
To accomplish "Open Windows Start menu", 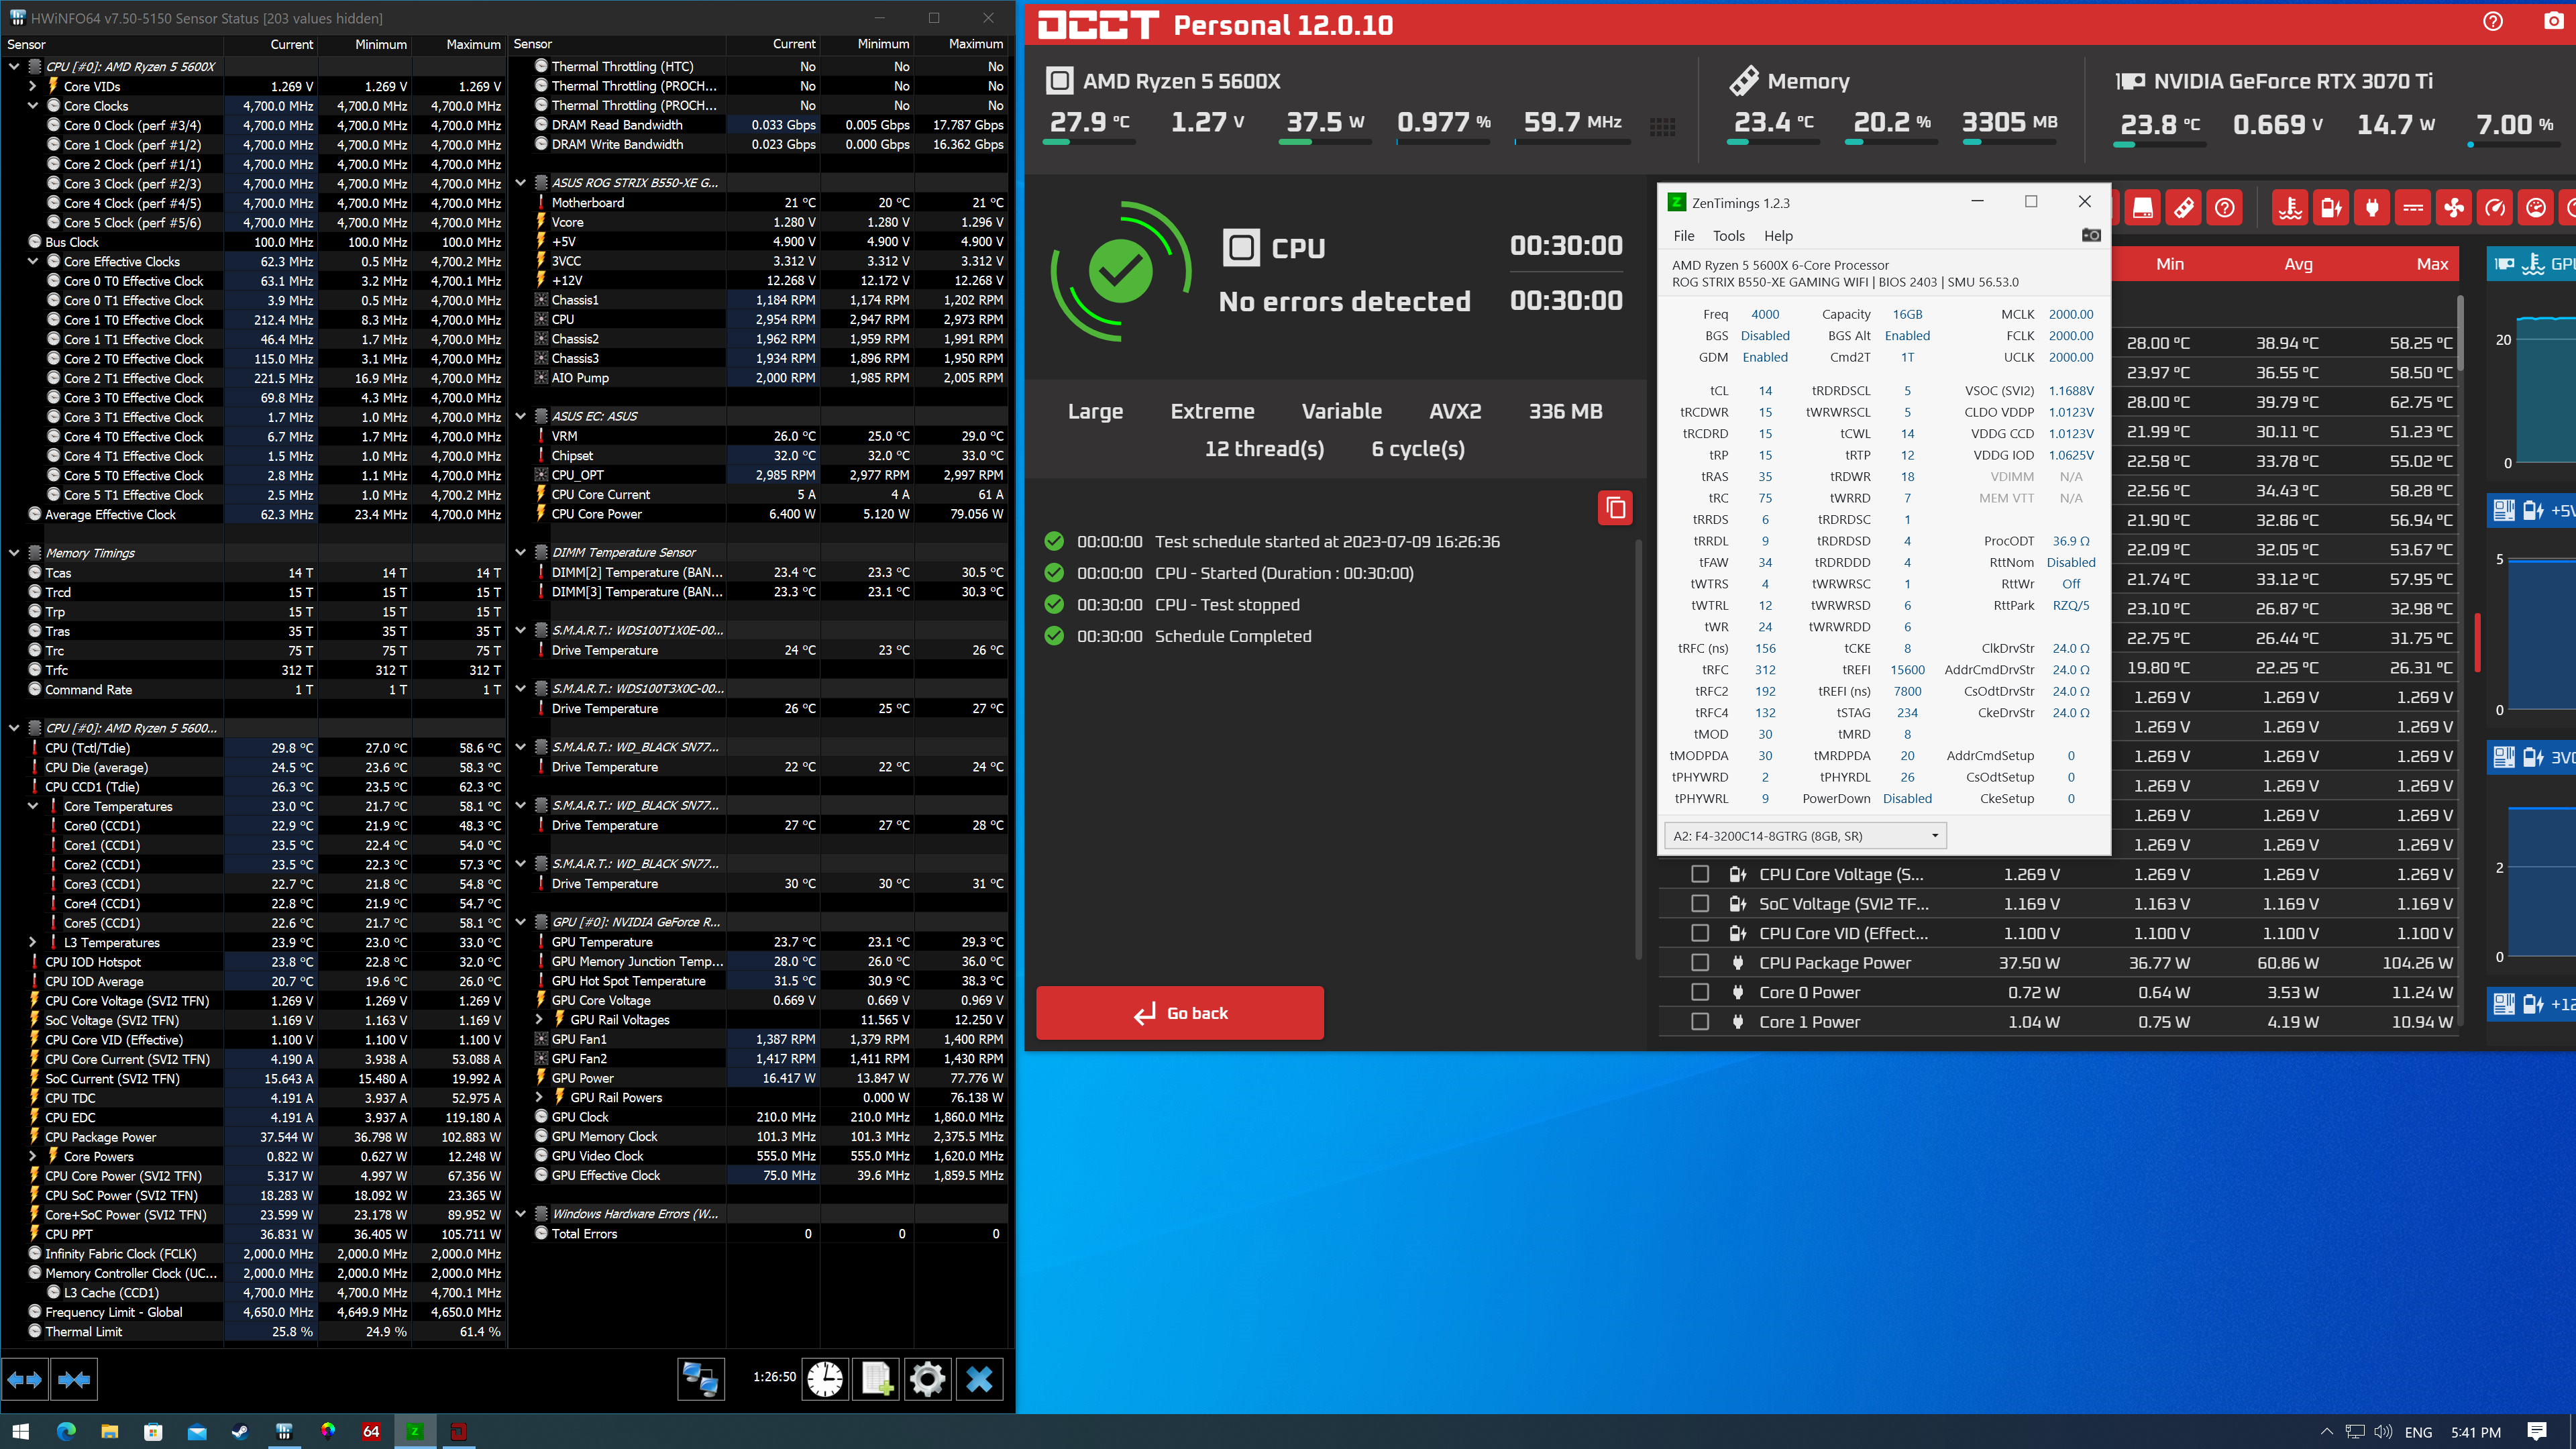I will [21, 1432].
